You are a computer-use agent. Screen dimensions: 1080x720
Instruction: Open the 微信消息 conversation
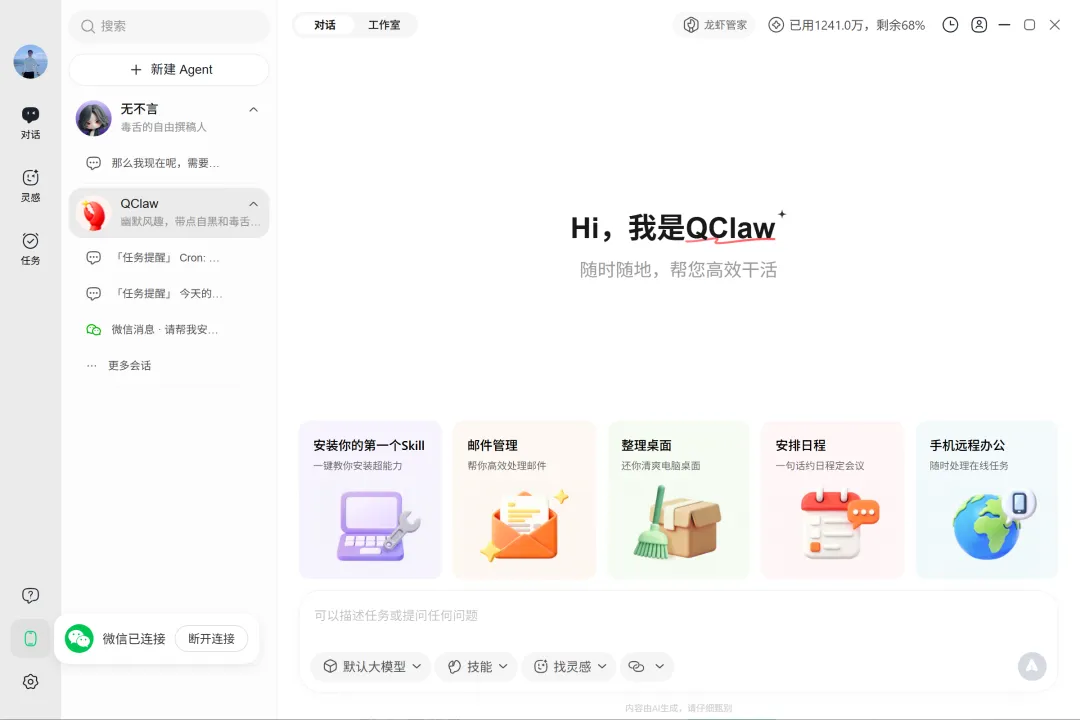pos(169,329)
